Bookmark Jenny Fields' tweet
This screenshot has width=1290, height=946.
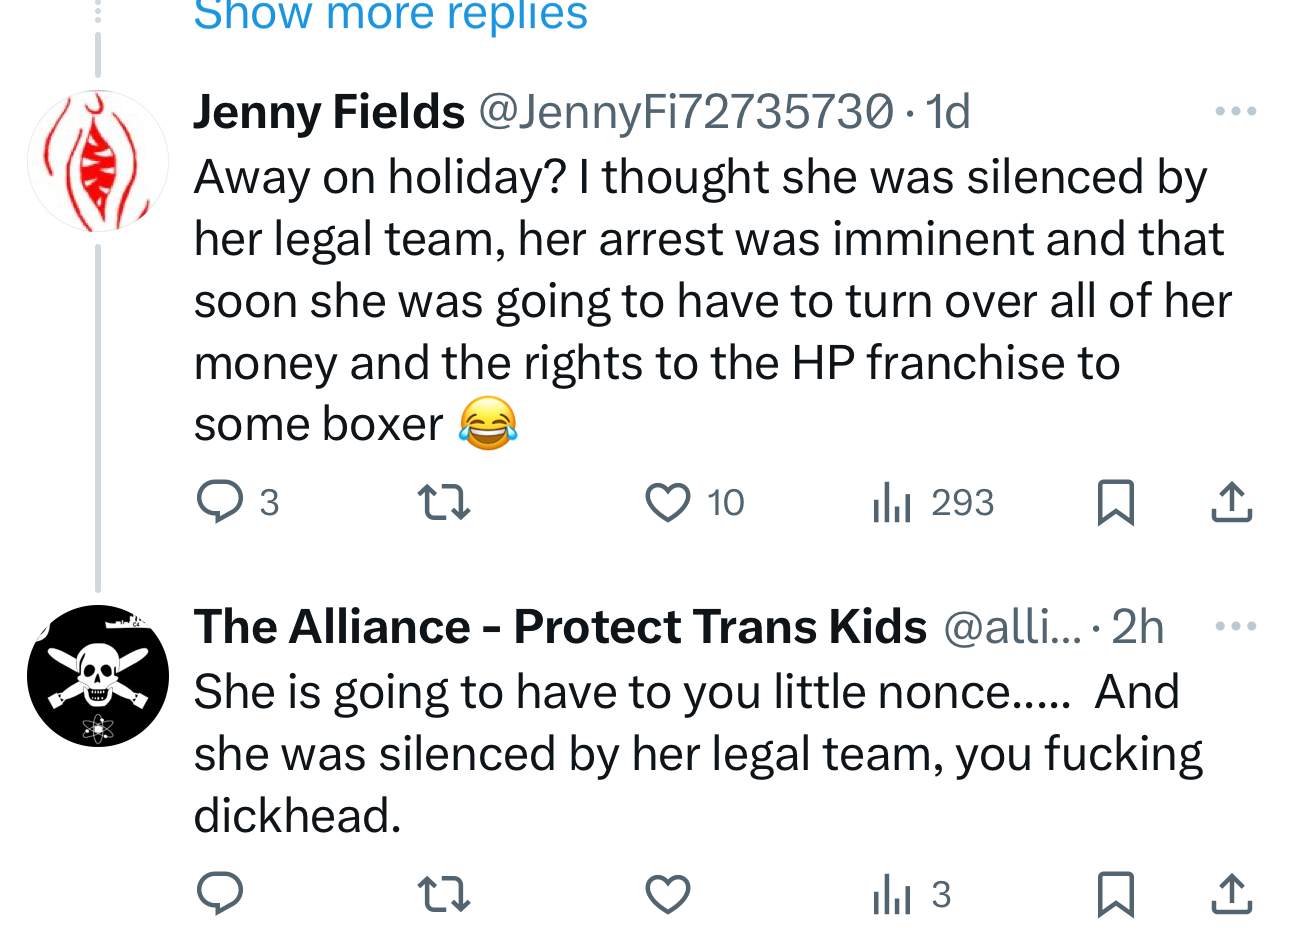click(1115, 502)
